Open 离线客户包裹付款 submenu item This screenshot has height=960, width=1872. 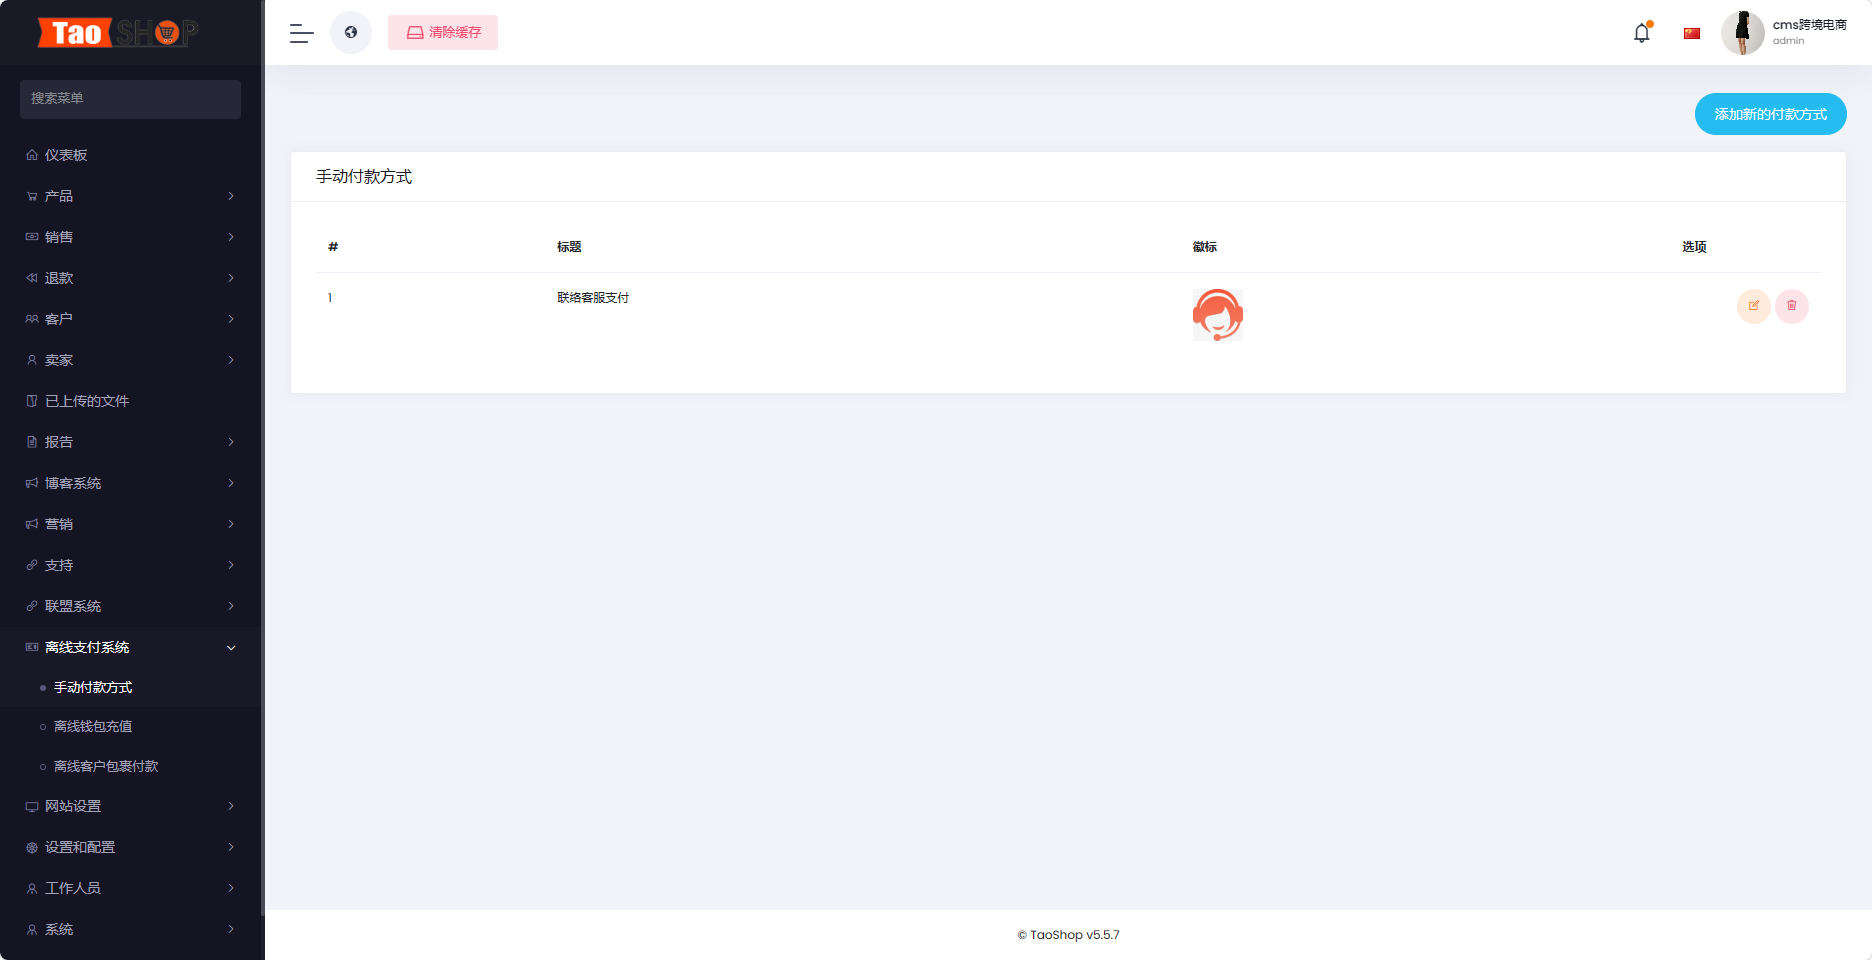click(x=106, y=766)
